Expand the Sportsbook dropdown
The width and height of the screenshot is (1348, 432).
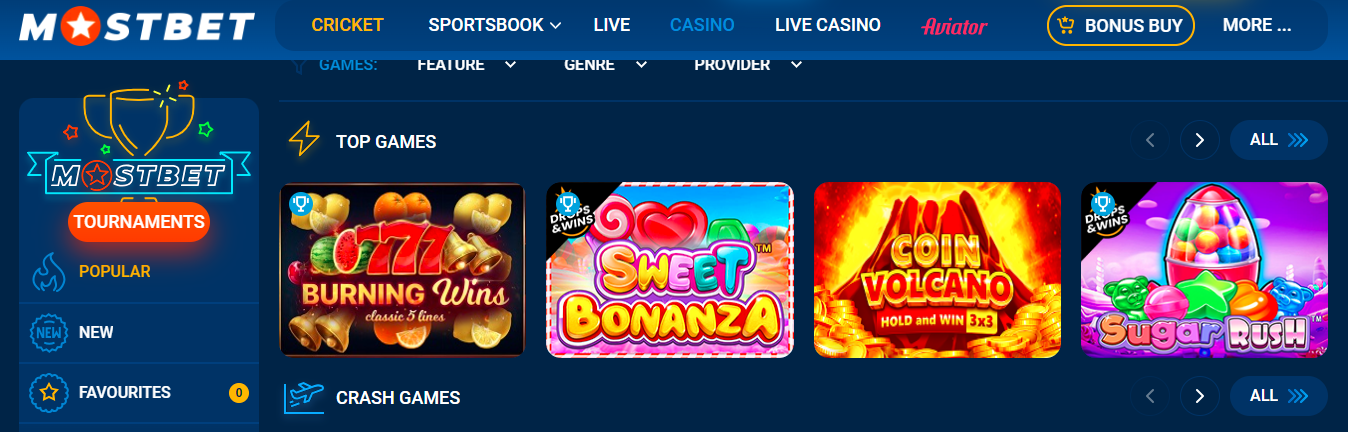tap(495, 25)
